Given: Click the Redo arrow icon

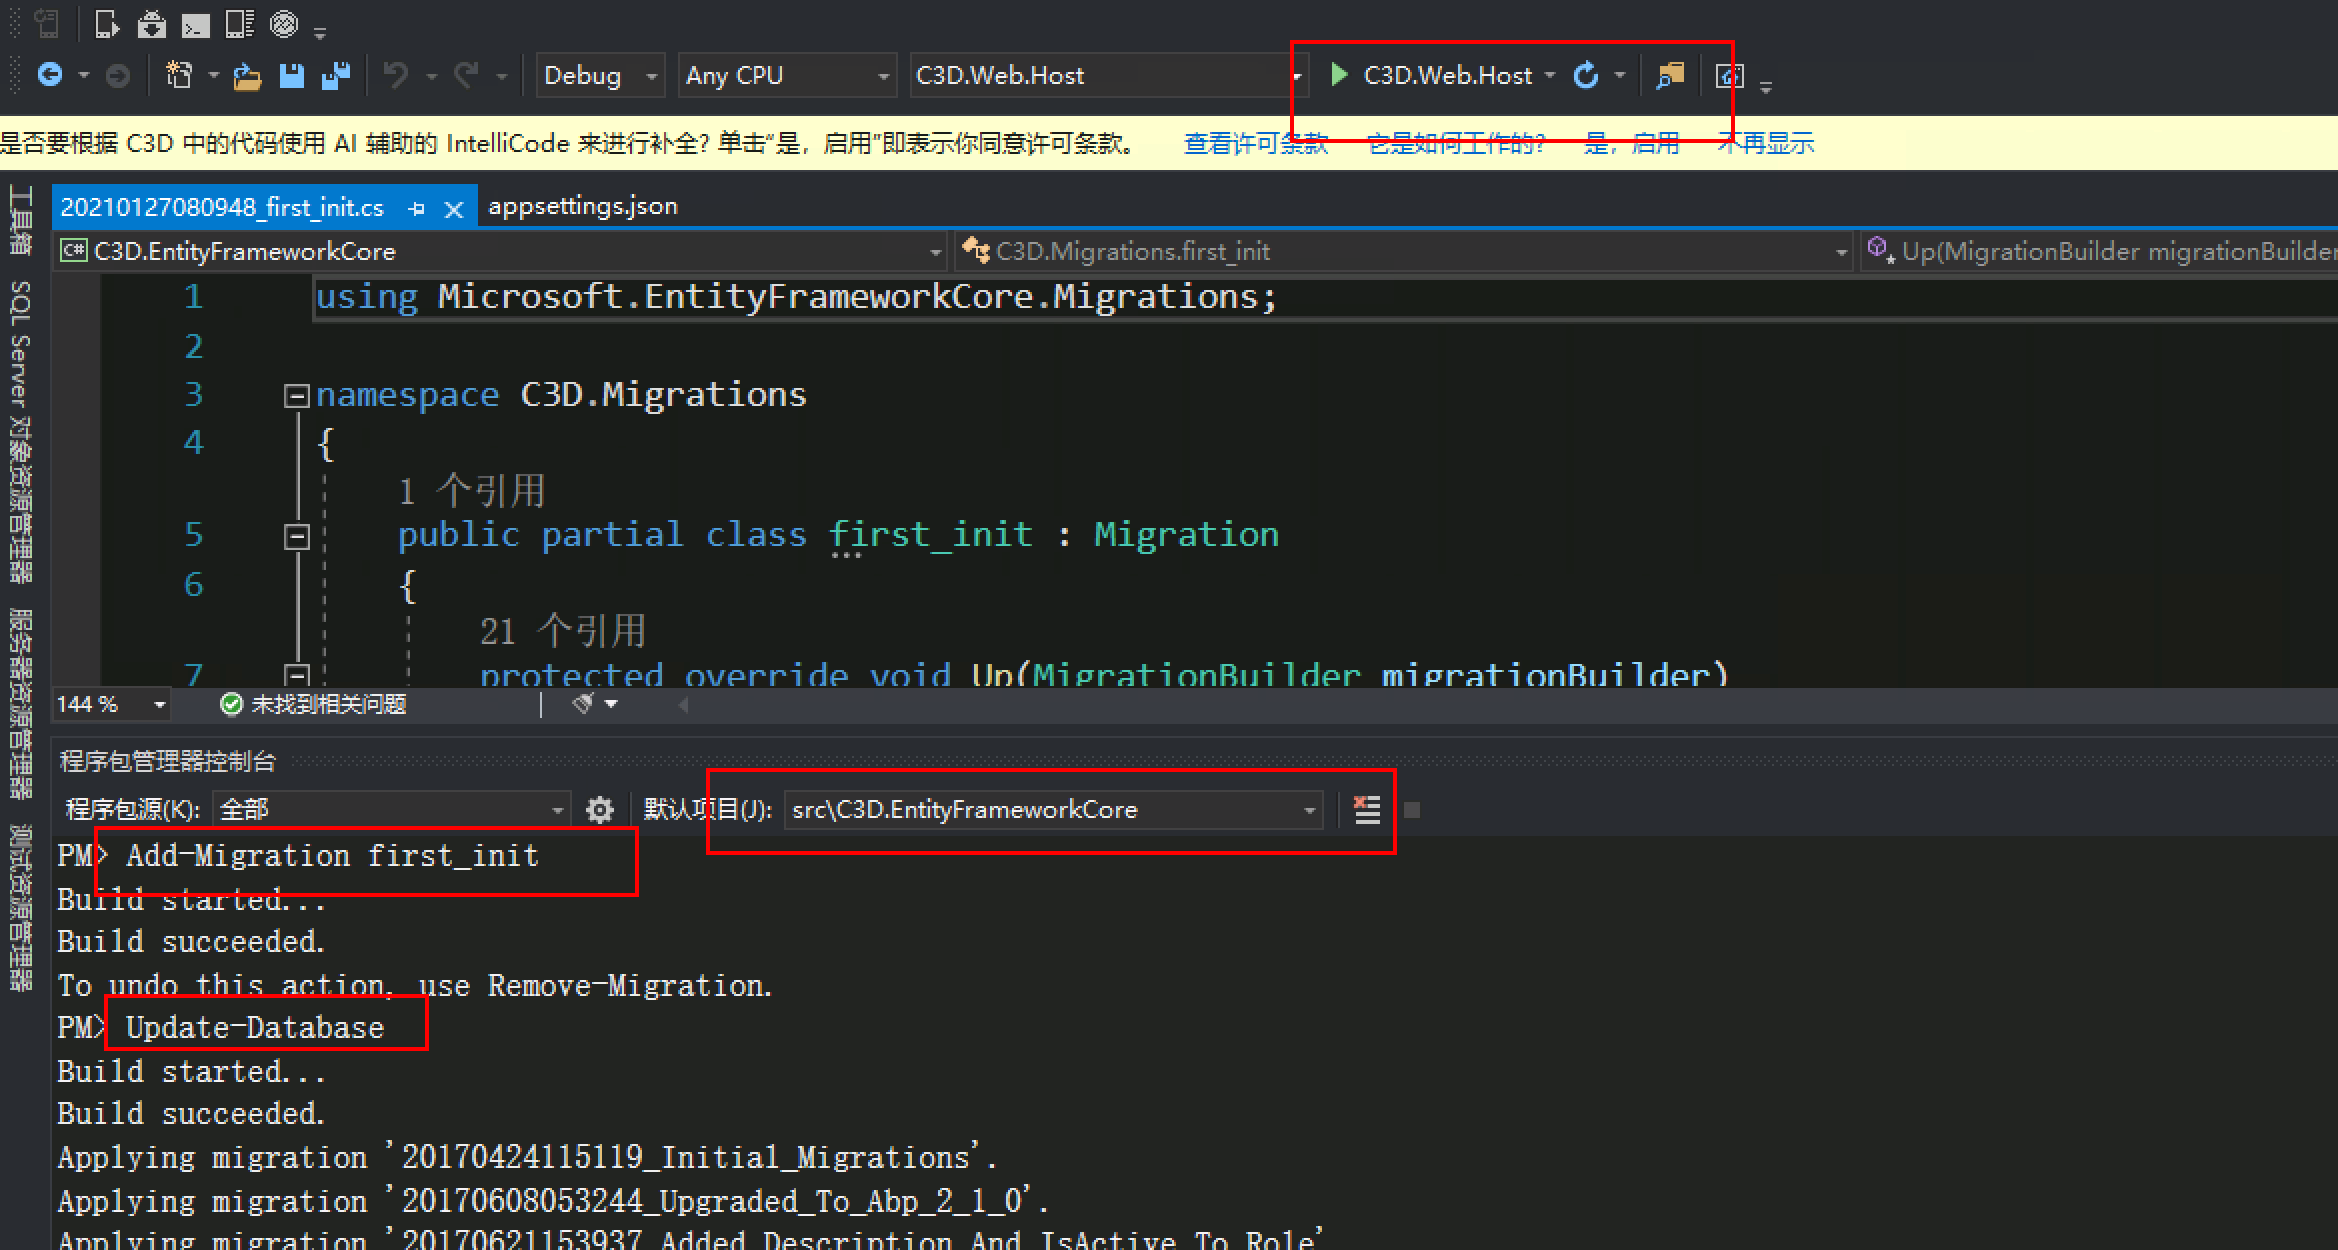Looking at the screenshot, I should coord(466,75).
